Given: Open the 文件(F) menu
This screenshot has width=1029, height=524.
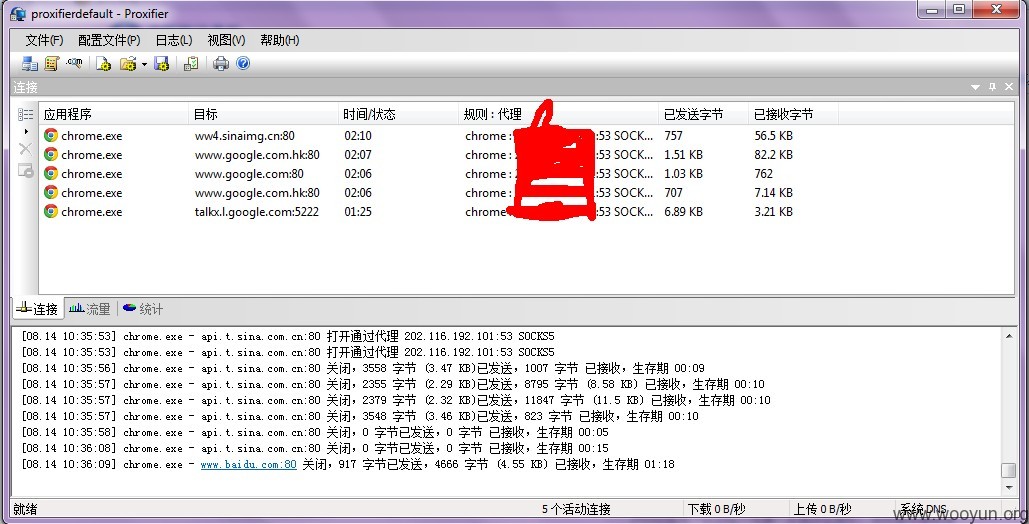Looking at the screenshot, I should coord(44,40).
